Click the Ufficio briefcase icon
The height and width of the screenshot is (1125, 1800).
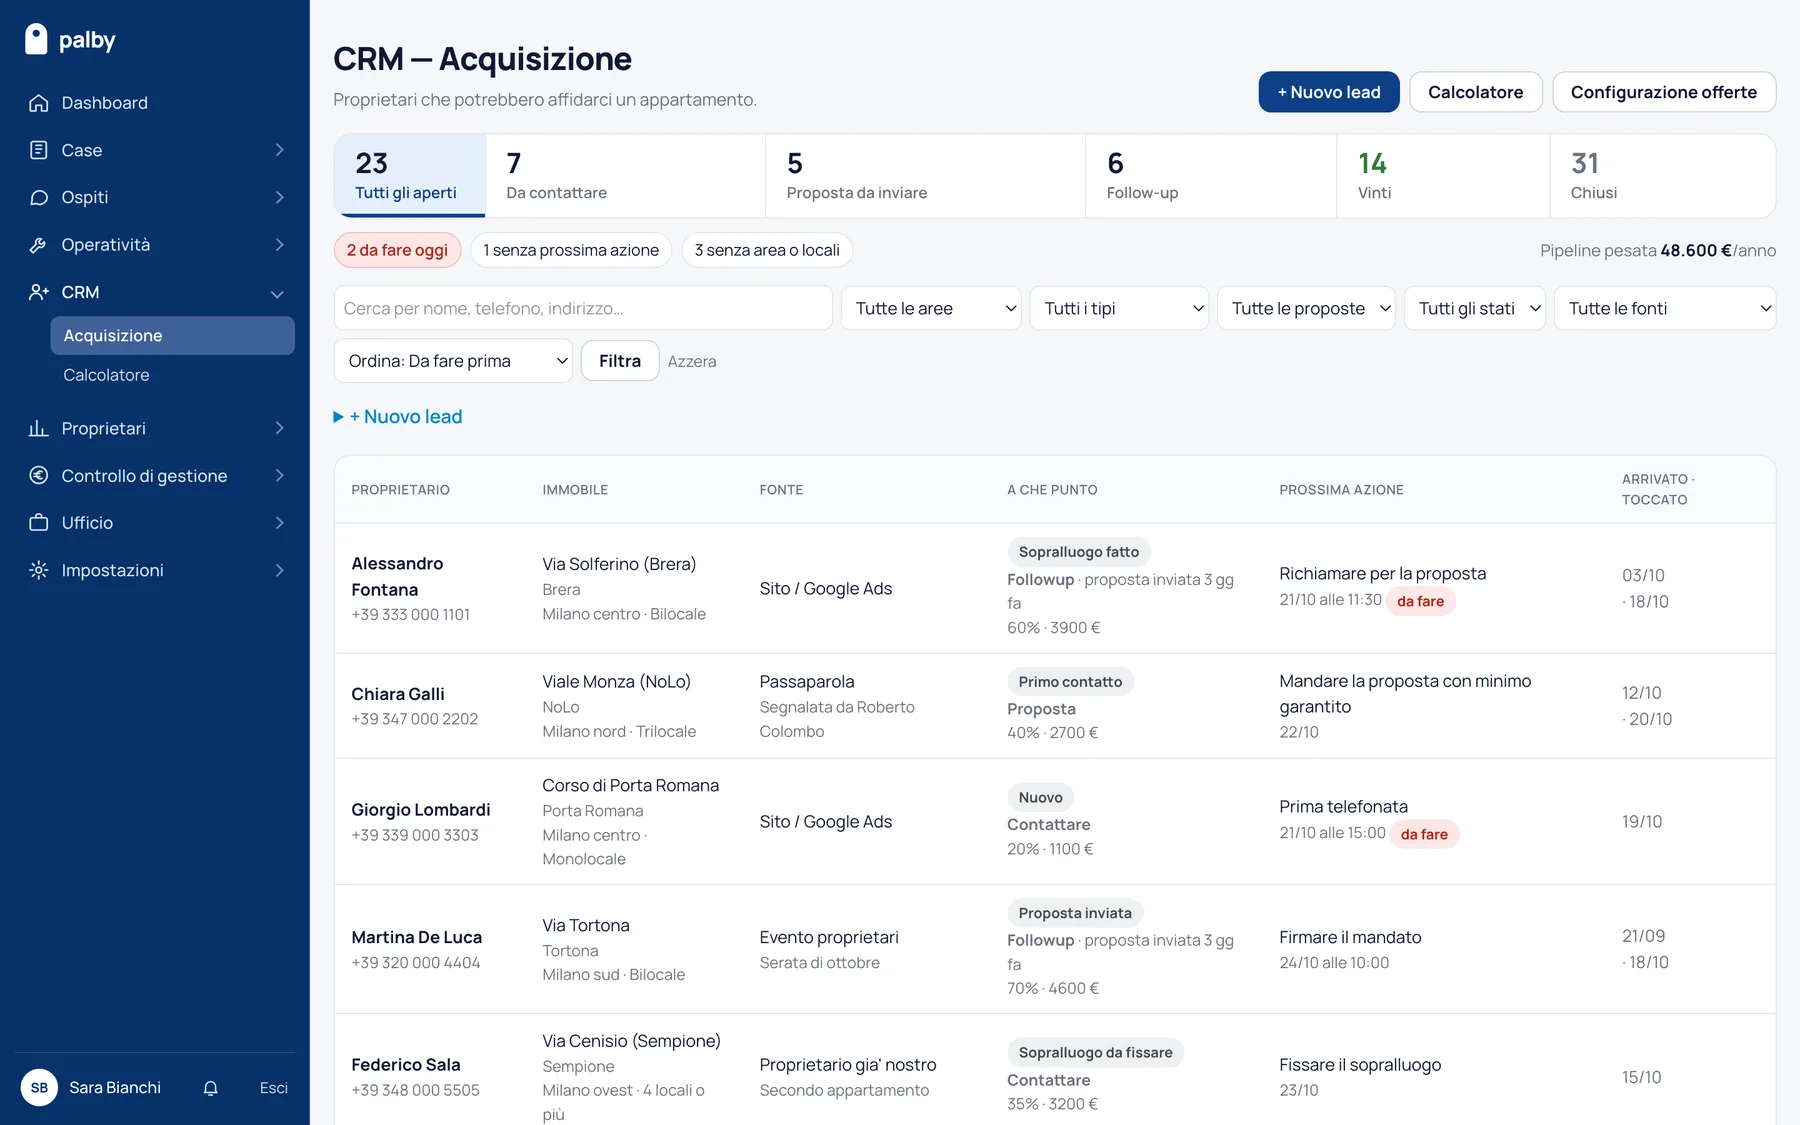[39, 523]
